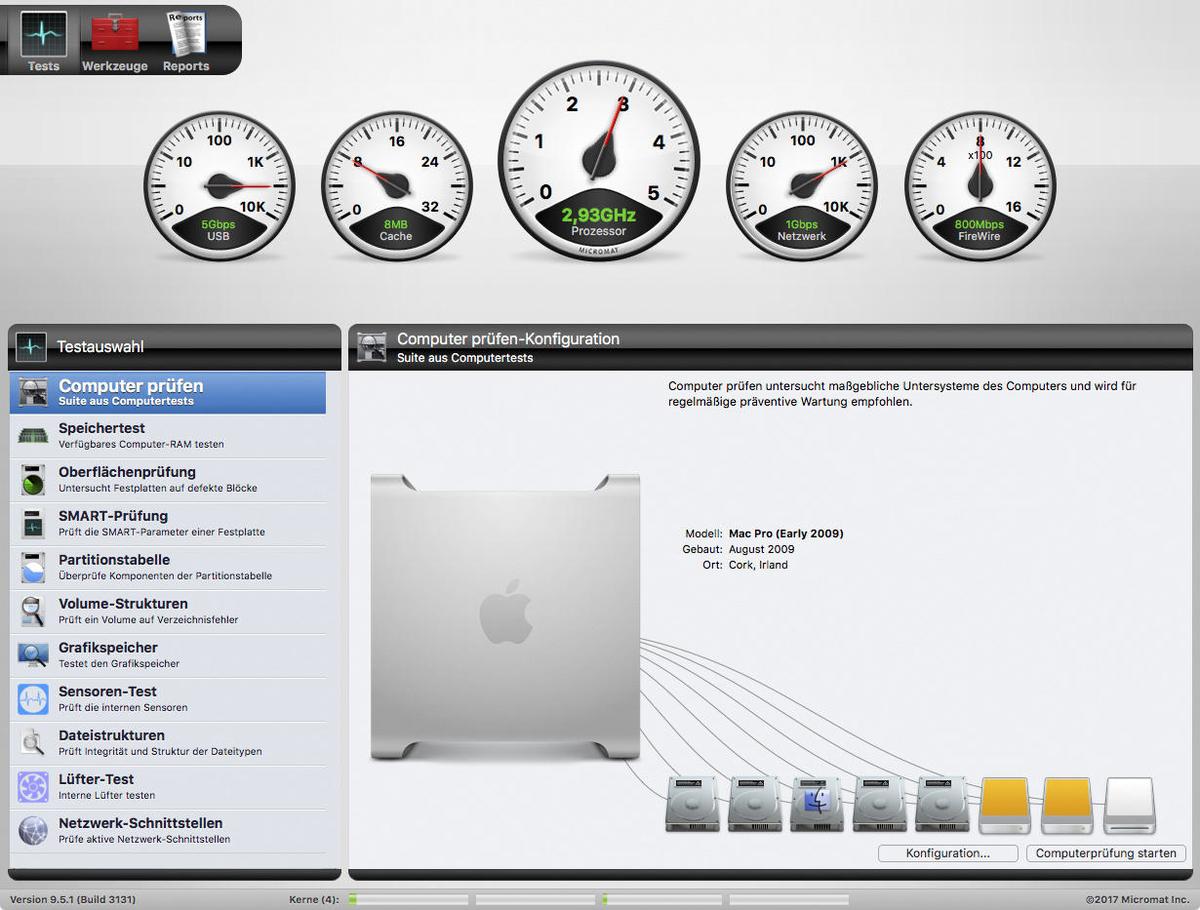Click 'Prüft die internen Sensoren' subtitle

point(123,707)
